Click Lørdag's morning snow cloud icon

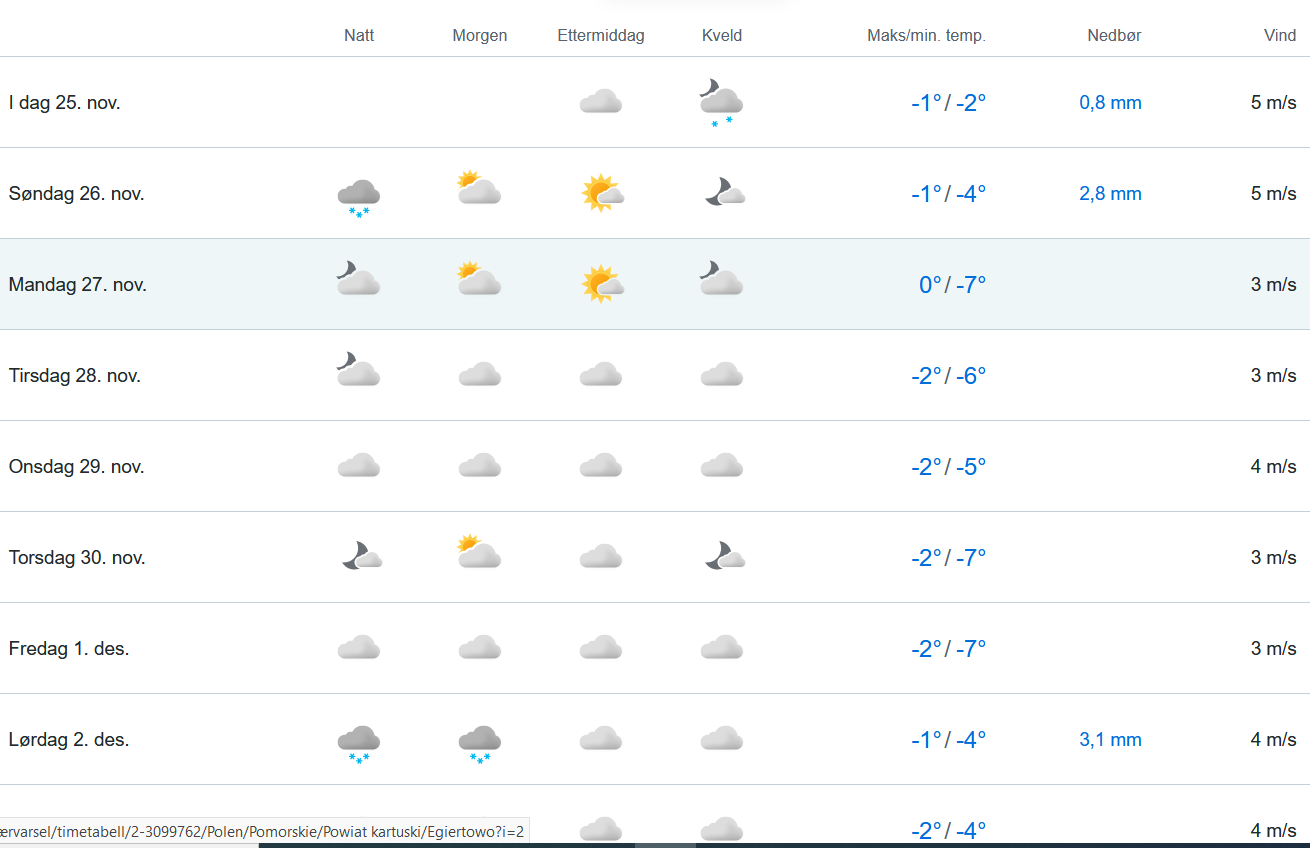479,742
